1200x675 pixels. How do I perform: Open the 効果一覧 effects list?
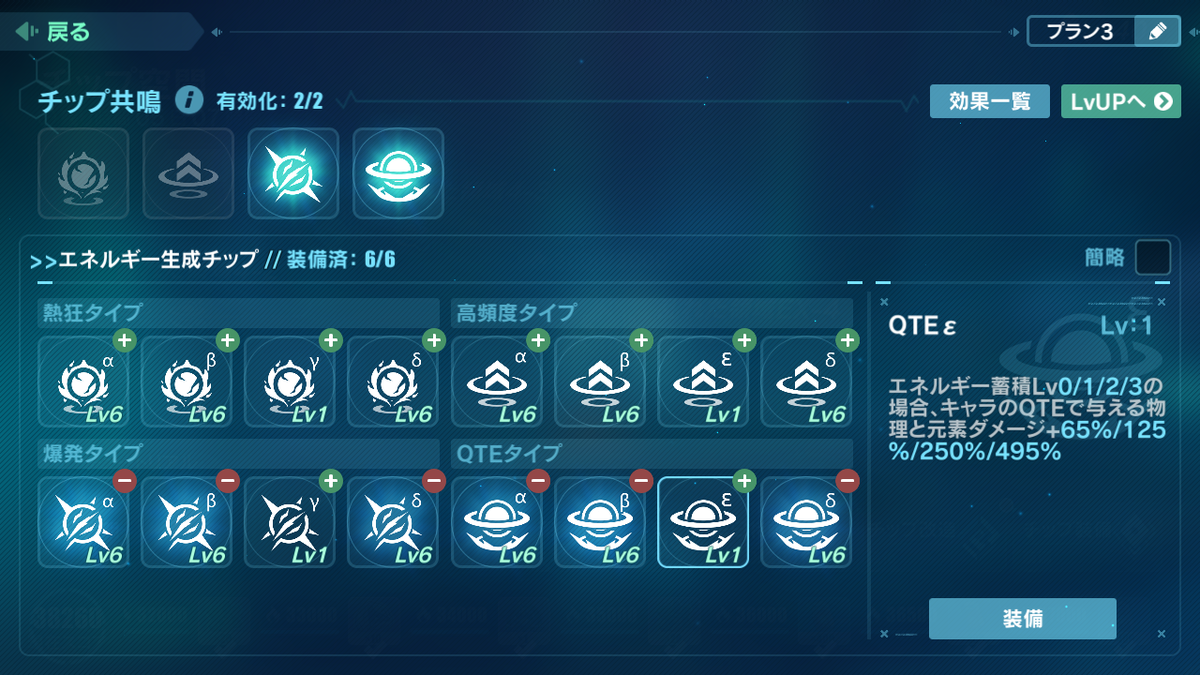989,101
